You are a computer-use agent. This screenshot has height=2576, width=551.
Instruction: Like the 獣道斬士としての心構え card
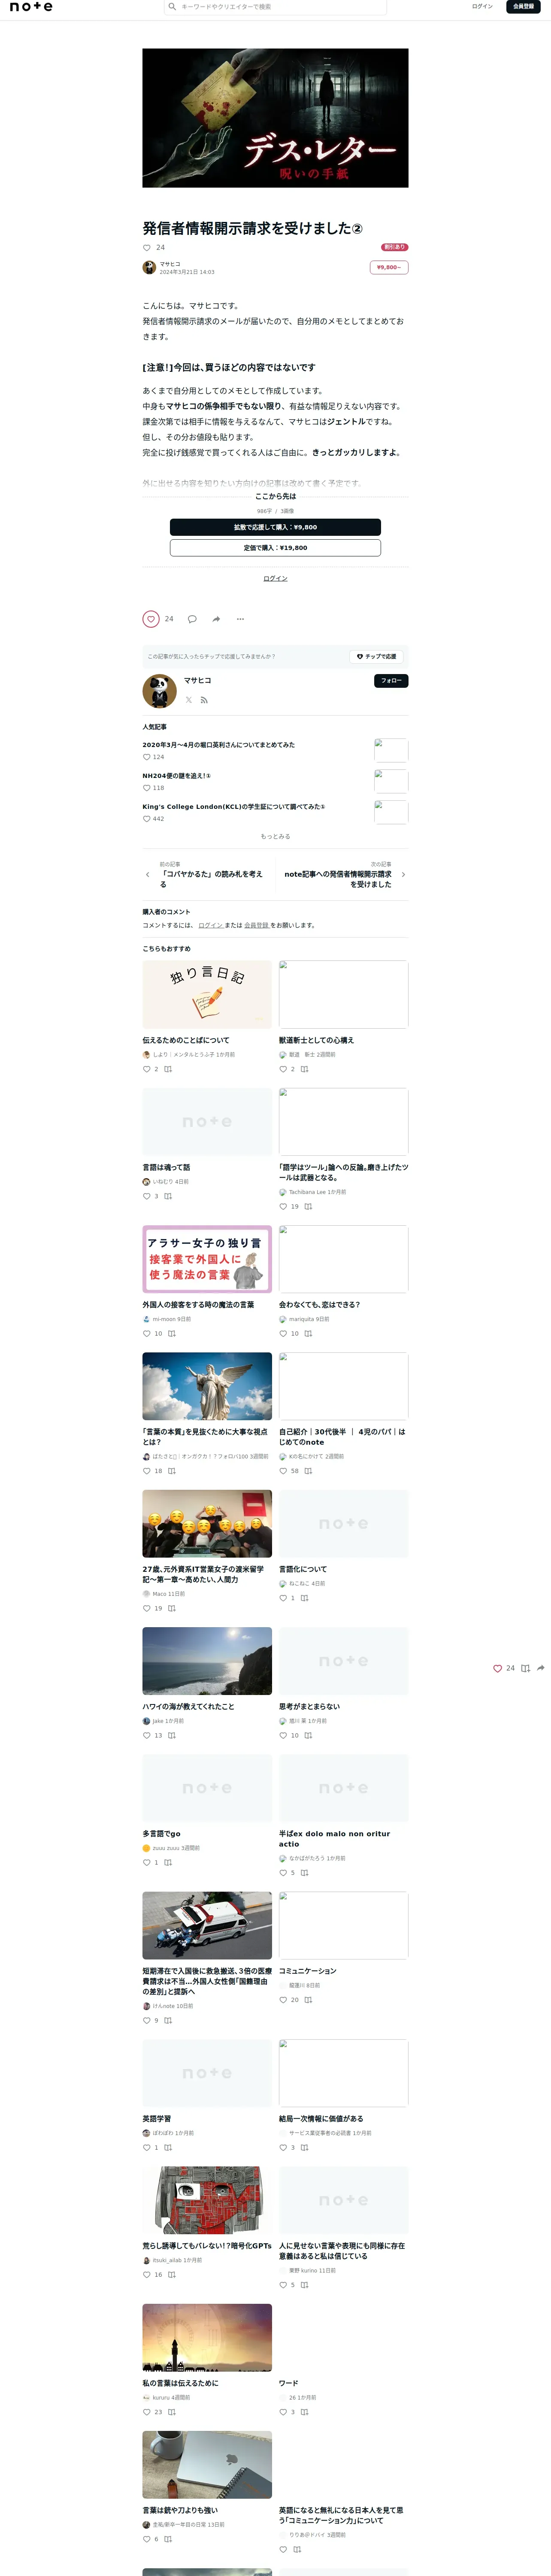click(x=283, y=1069)
